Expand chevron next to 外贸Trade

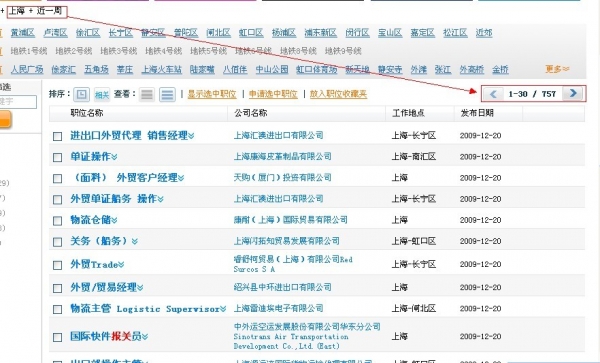click(121, 265)
